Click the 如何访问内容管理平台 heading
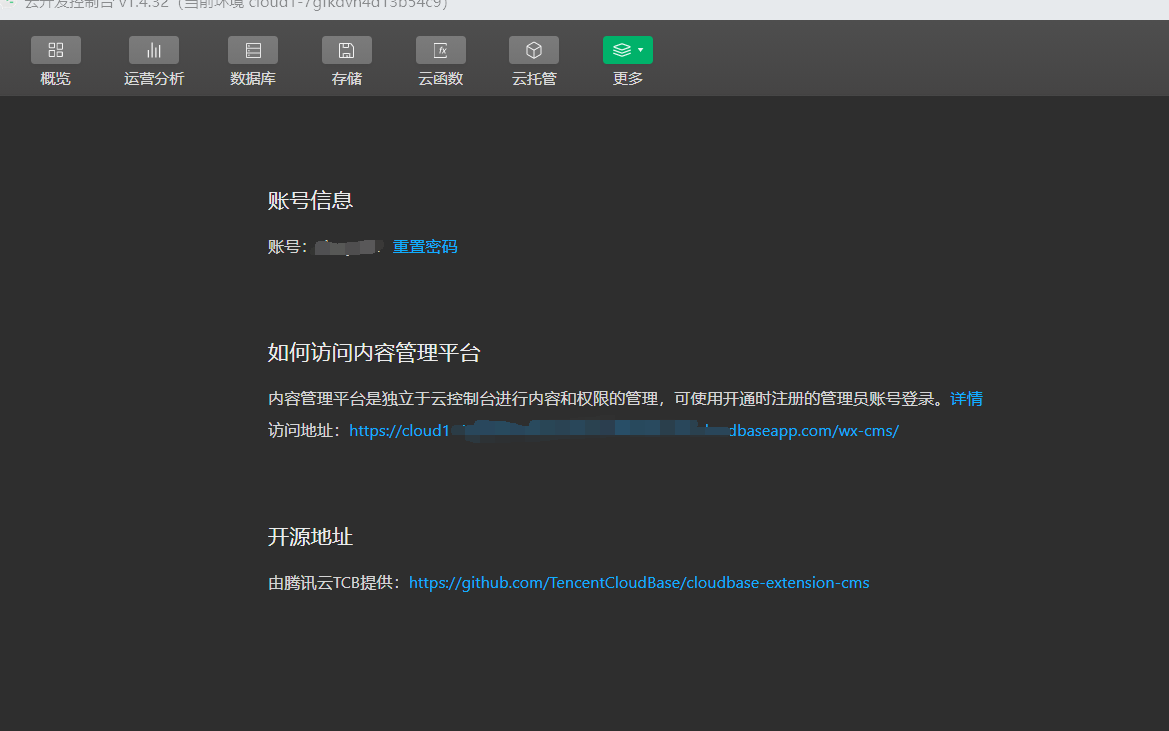The height and width of the screenshot is (731, 1169). [374, 353]
